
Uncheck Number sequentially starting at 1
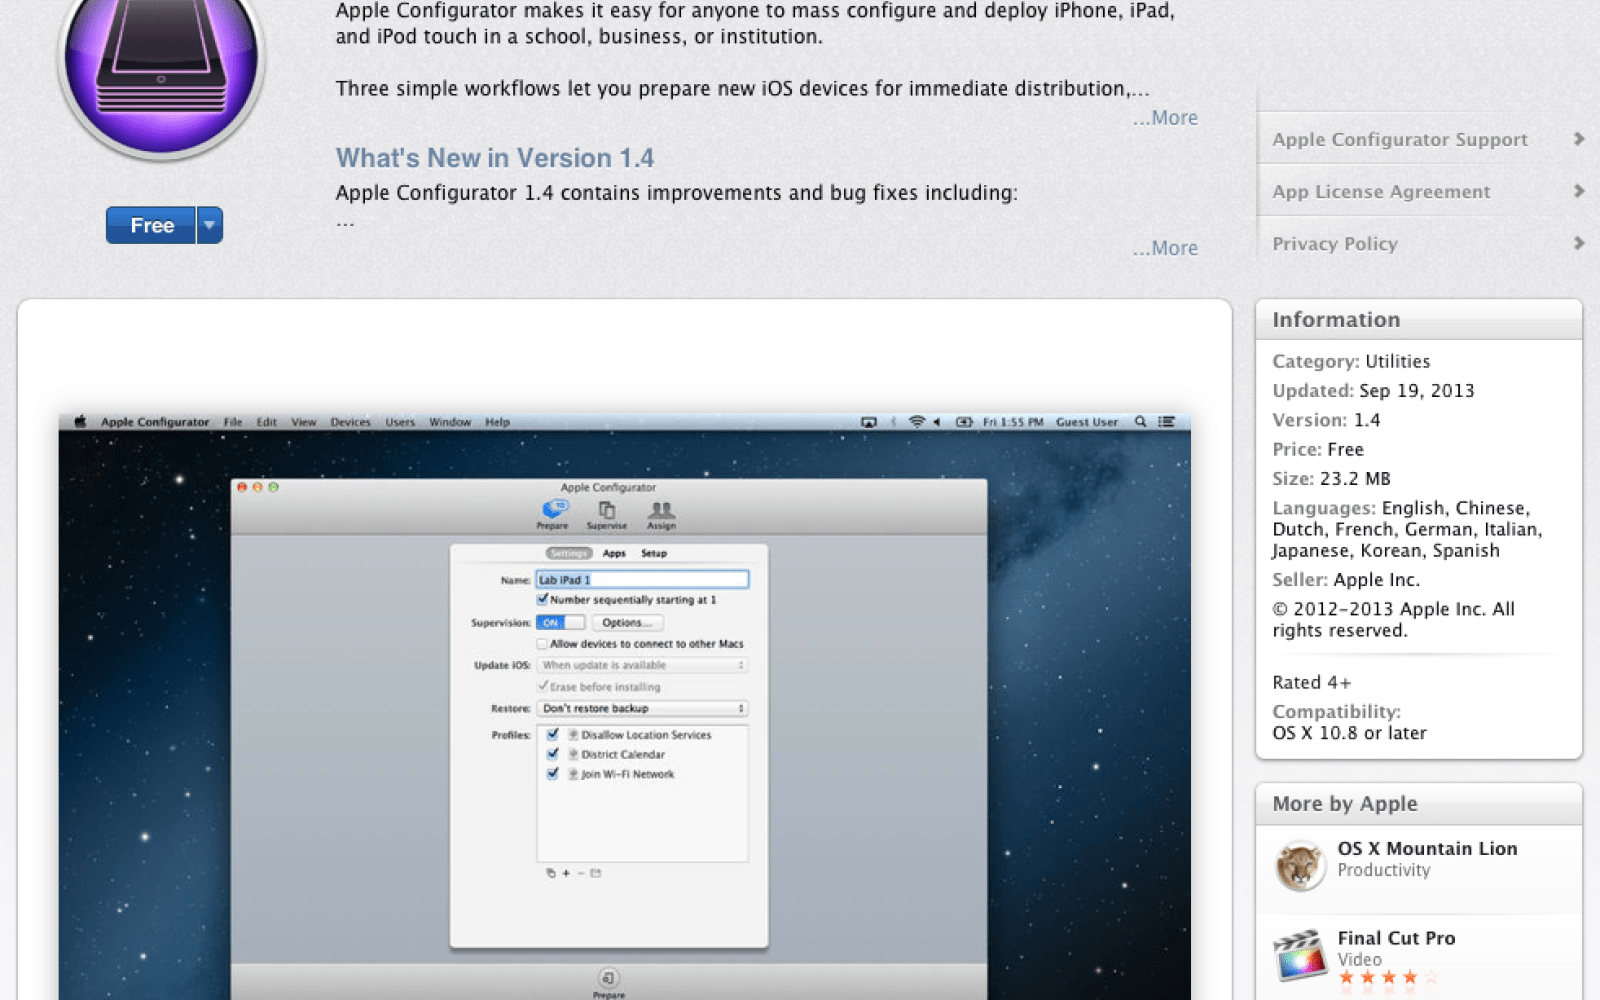coord(543,599)
